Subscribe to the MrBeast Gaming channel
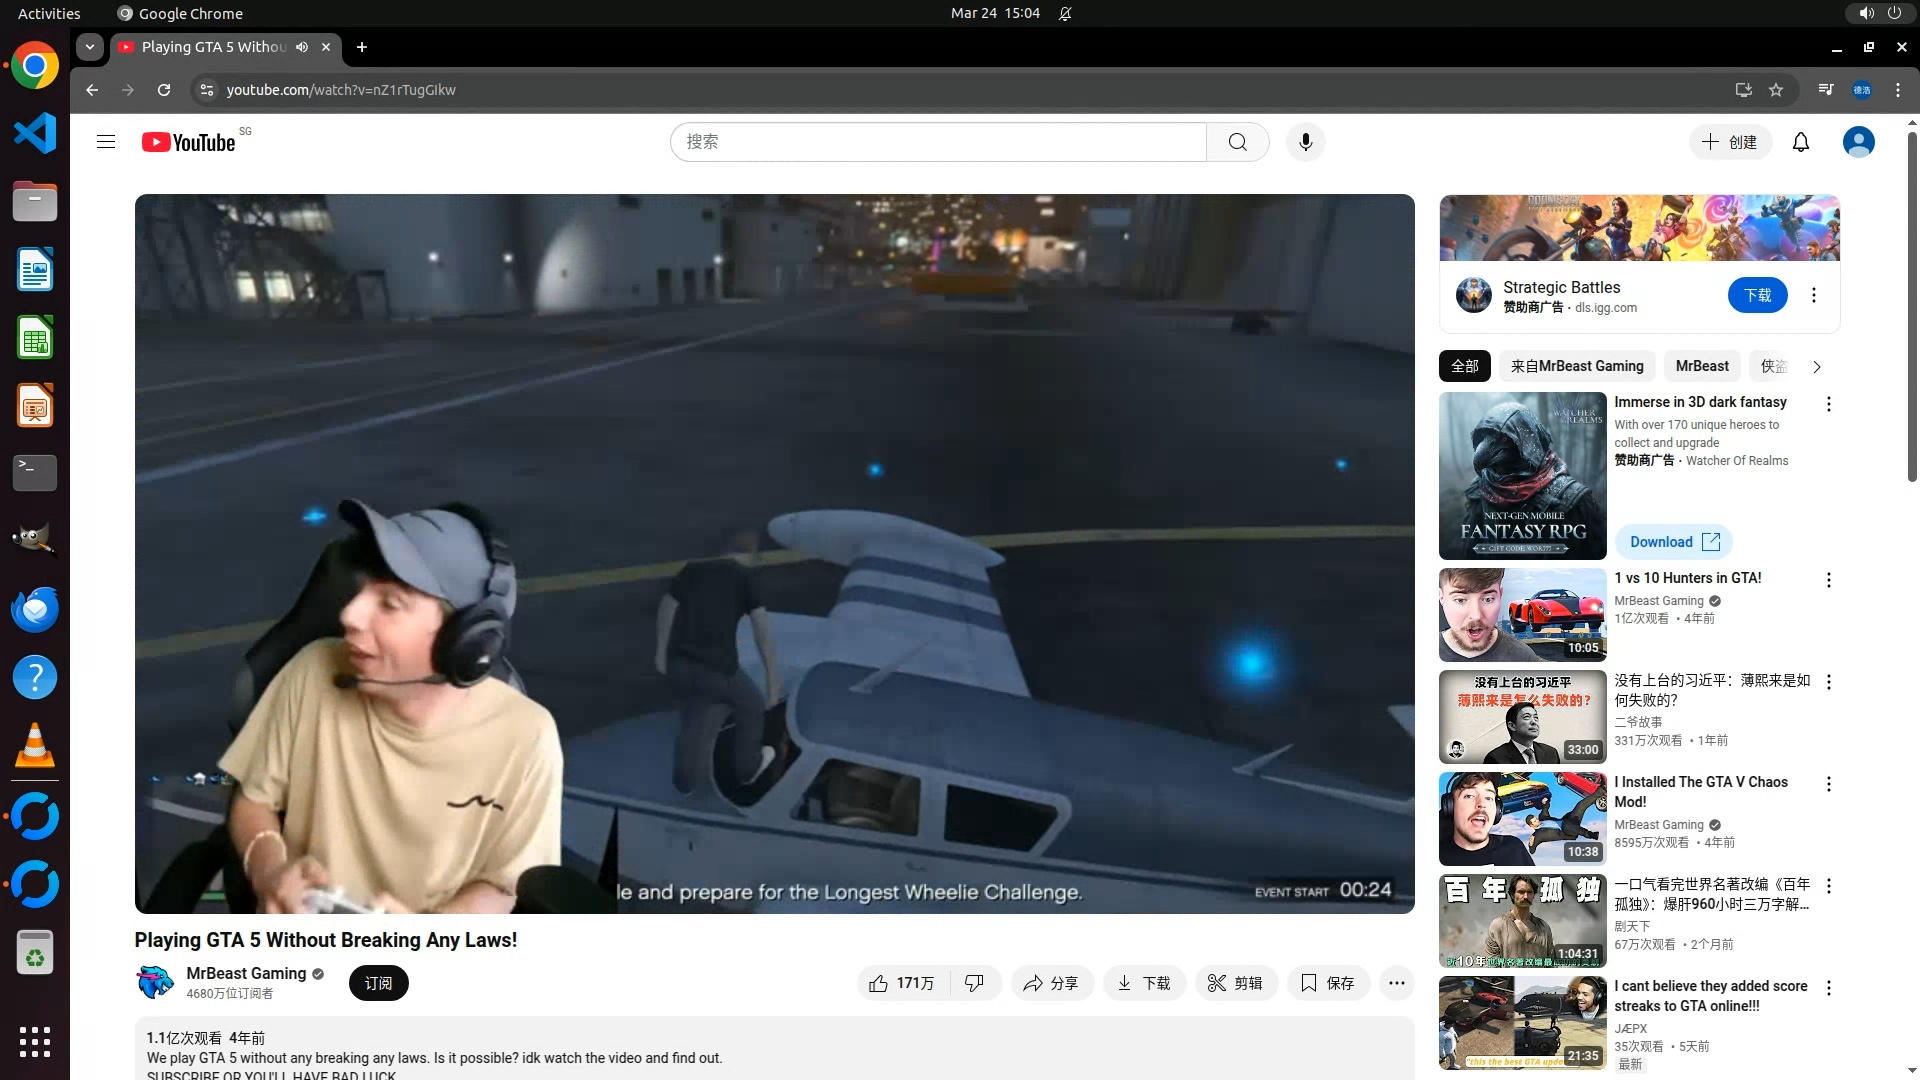 pos(378,983)
